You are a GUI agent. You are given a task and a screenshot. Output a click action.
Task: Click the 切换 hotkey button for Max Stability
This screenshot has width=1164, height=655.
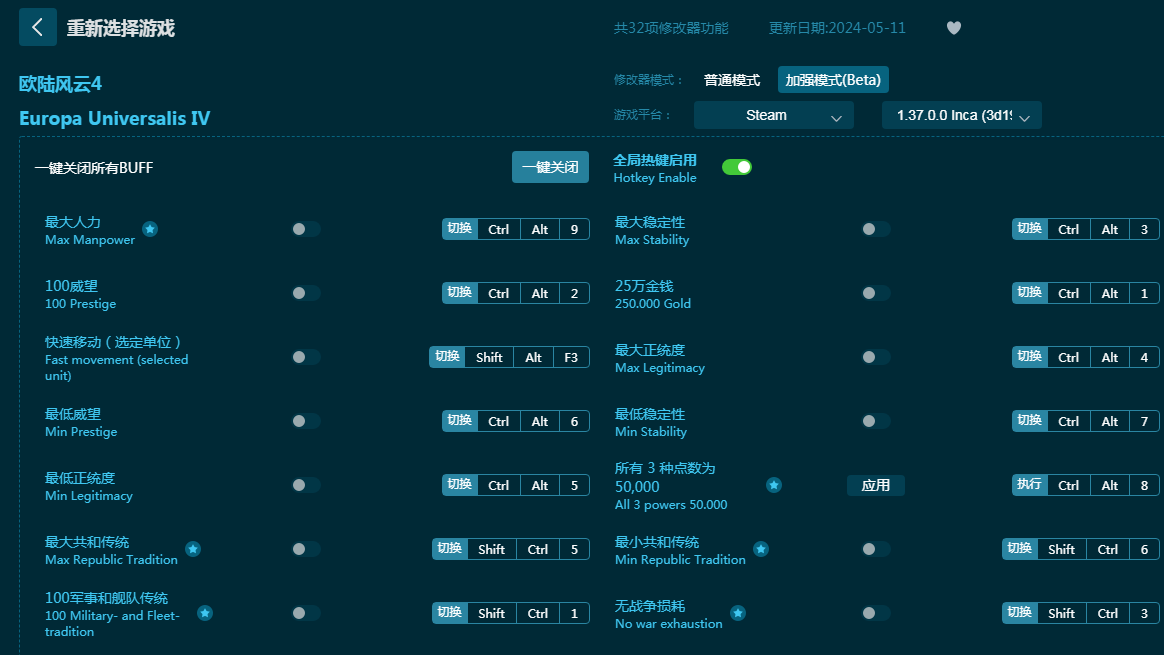(1030, 229)
